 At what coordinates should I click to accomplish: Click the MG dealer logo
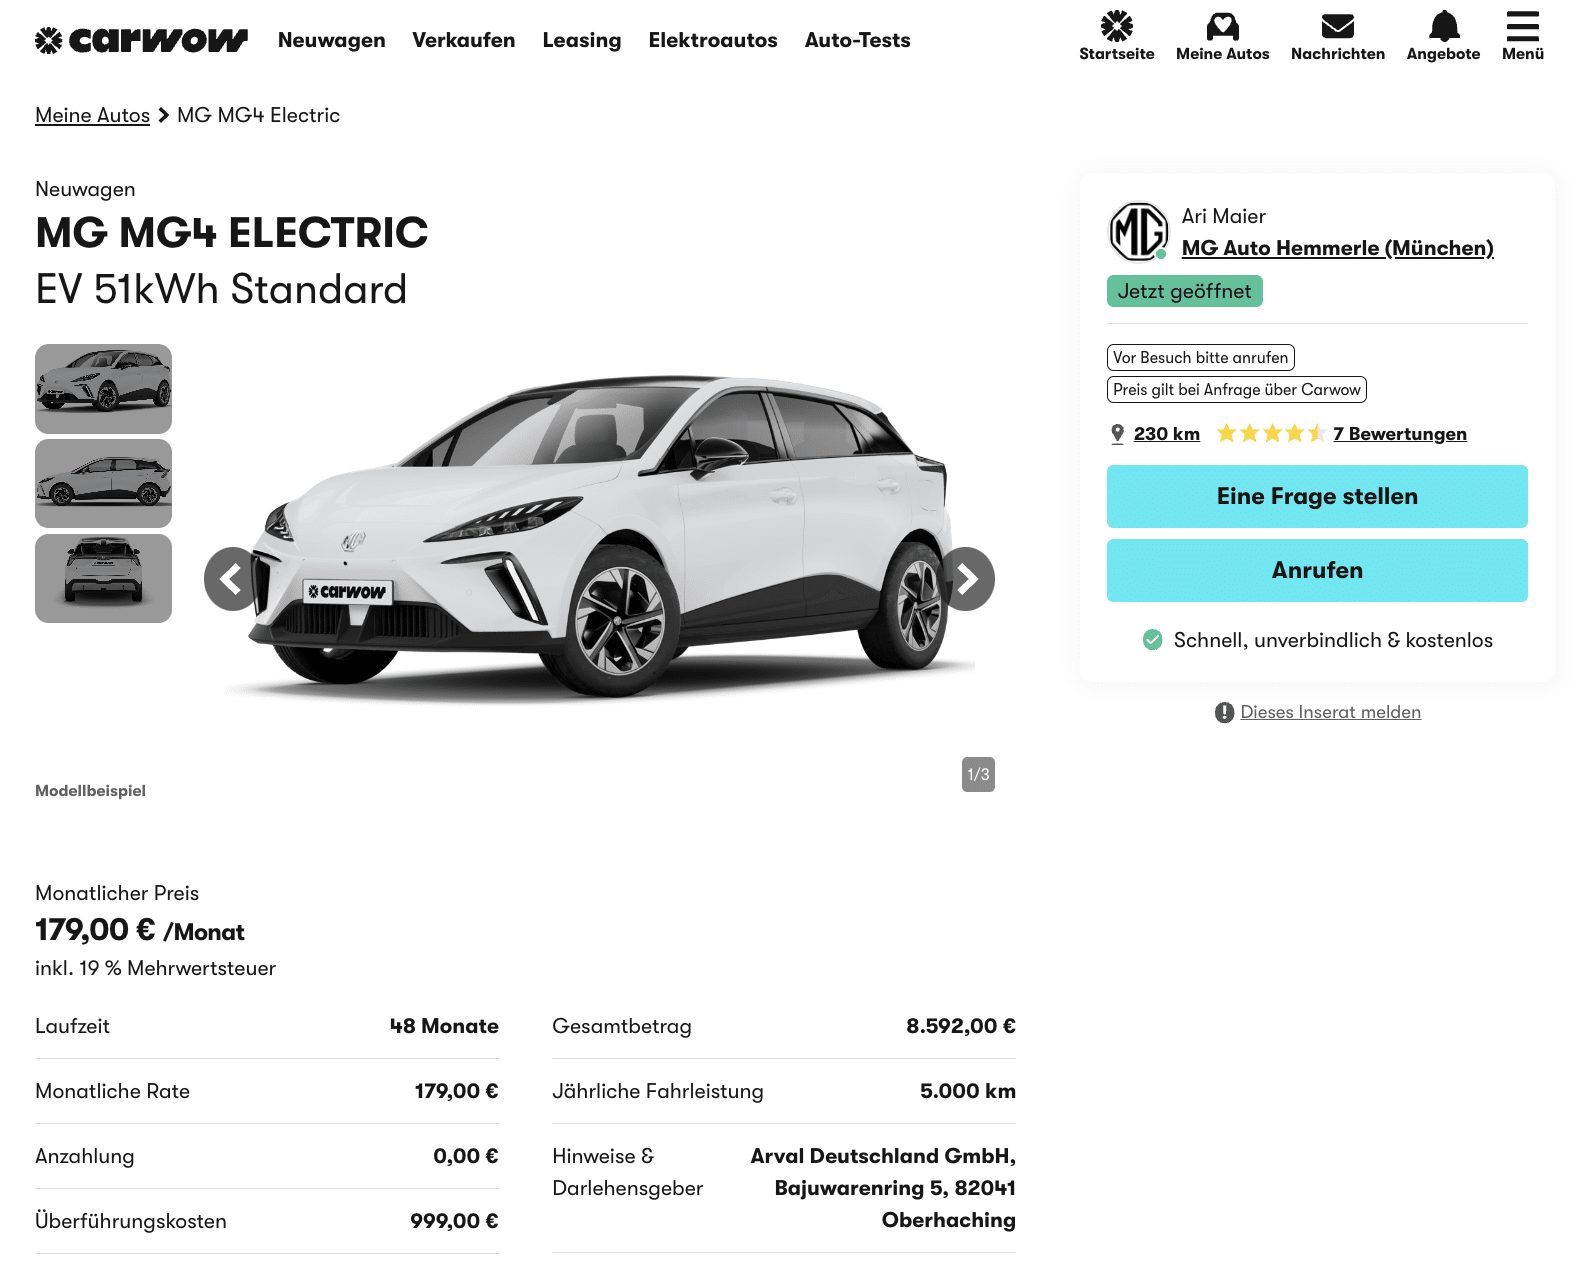click(1139, 231)
